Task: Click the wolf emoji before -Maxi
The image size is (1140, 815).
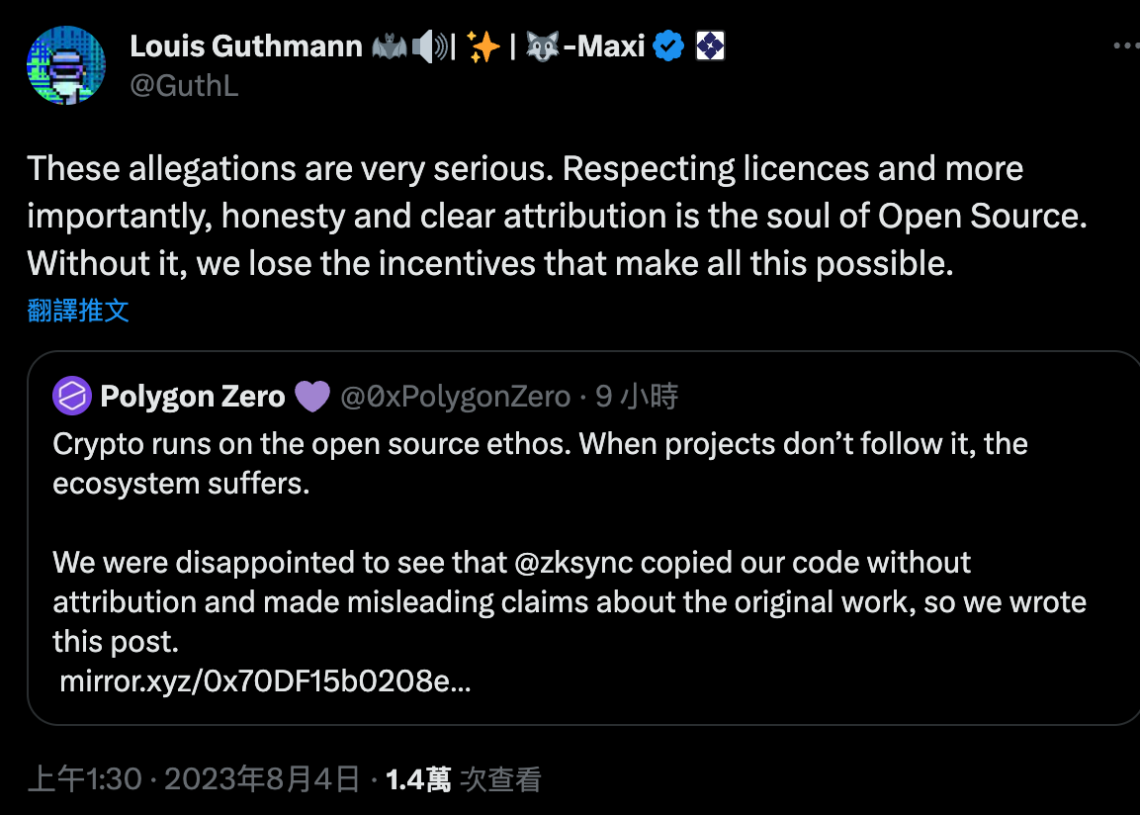Action: click(x=542, y=45)
